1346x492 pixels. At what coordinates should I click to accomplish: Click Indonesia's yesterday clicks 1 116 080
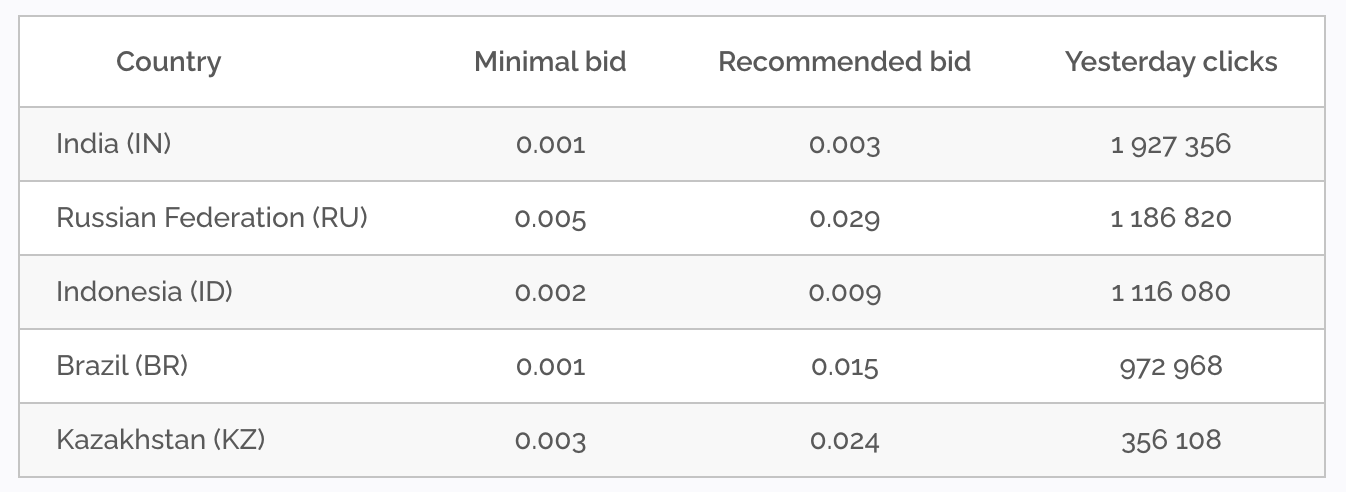[x=1170, y=293]
